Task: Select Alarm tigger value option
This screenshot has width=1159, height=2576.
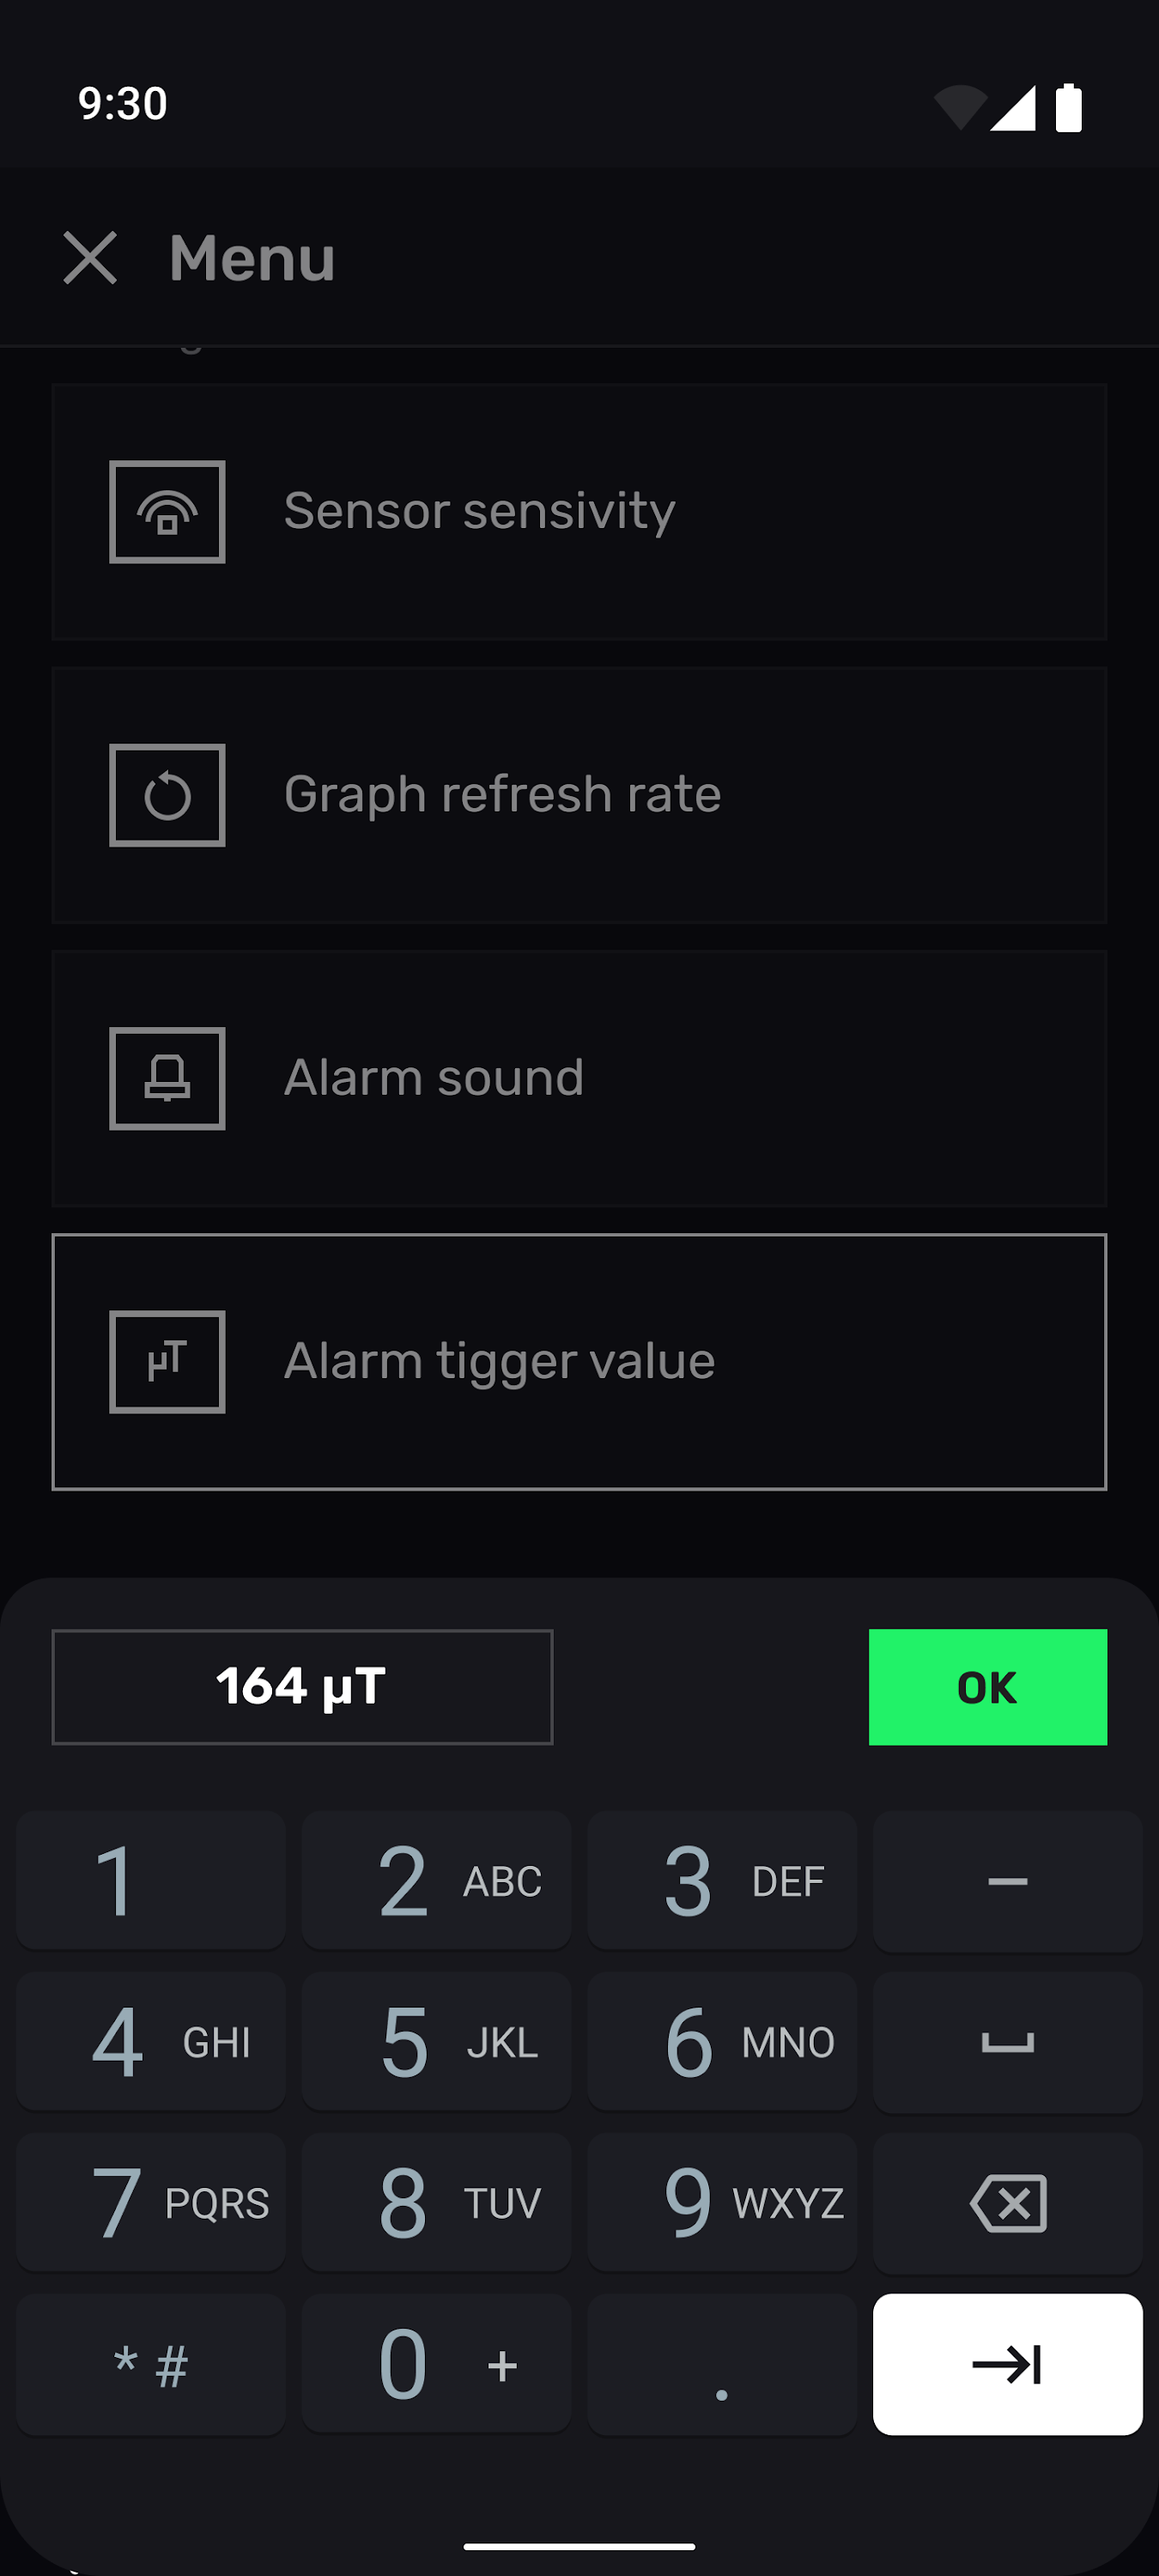Action: coord(578,1361)
